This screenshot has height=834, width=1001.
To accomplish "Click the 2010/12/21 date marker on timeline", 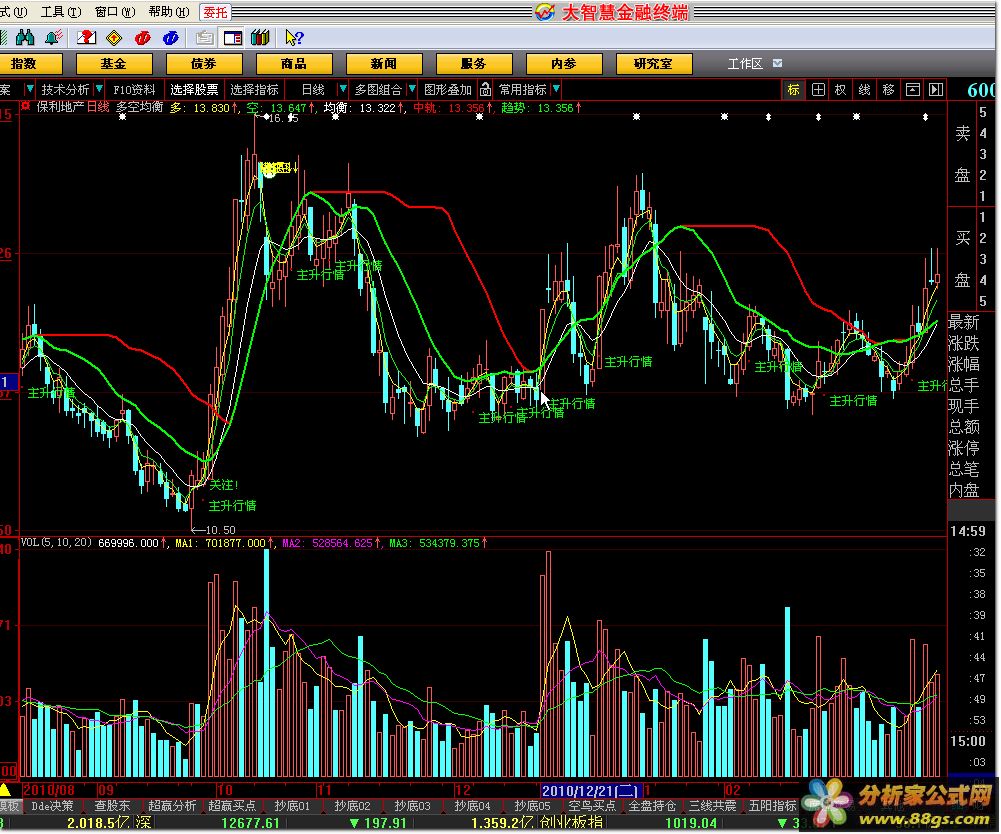I will point(590,791).
